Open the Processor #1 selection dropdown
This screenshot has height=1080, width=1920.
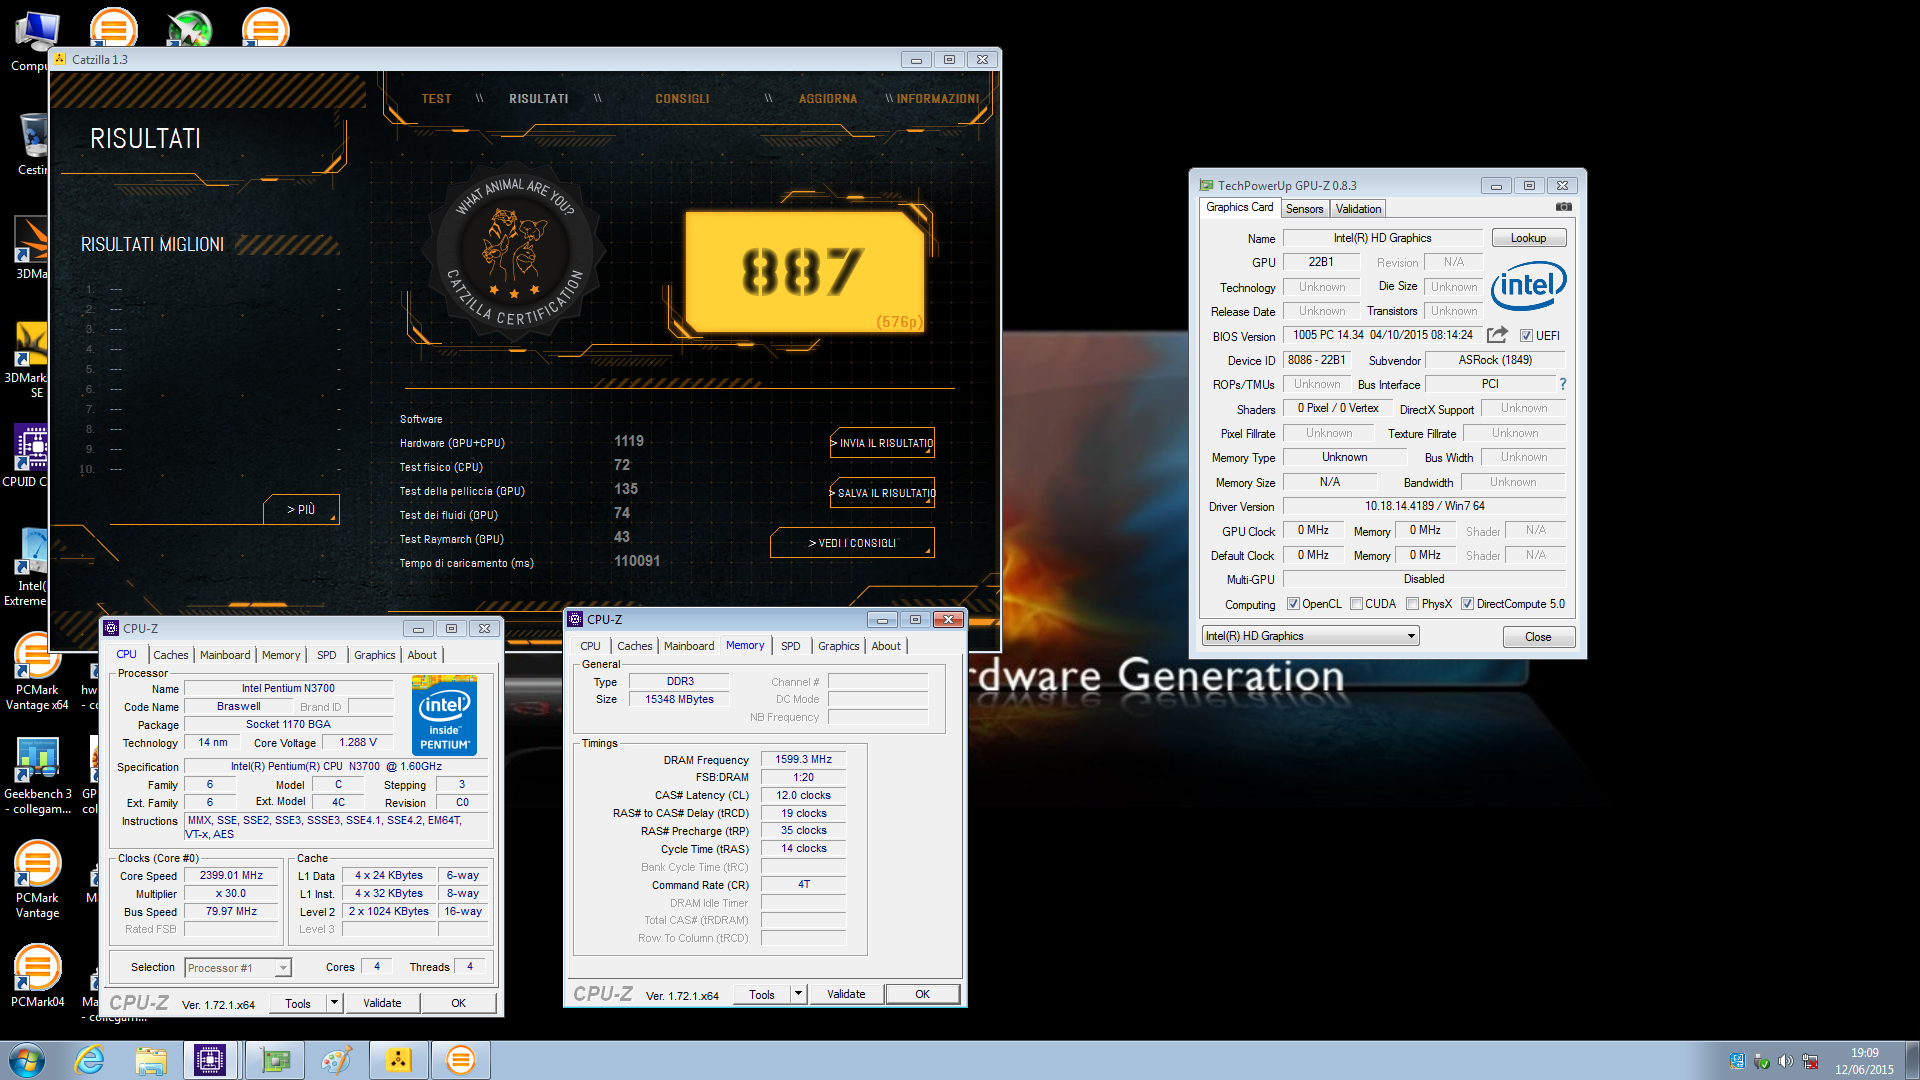(x=238, y=967)
